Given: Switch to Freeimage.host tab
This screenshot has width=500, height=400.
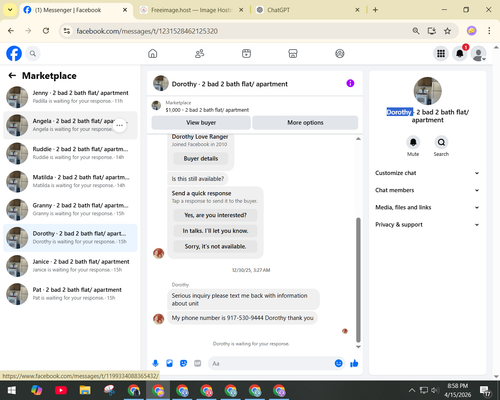Looking at the screenshot, I should click(x=191, y=10).
